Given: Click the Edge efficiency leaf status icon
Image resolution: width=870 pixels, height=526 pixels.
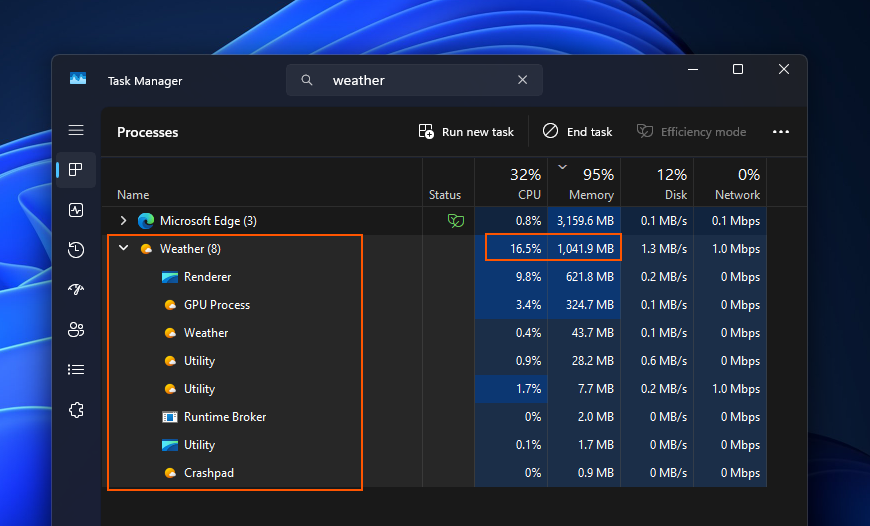Looking at the screenshot, I should tap(456, 221).
